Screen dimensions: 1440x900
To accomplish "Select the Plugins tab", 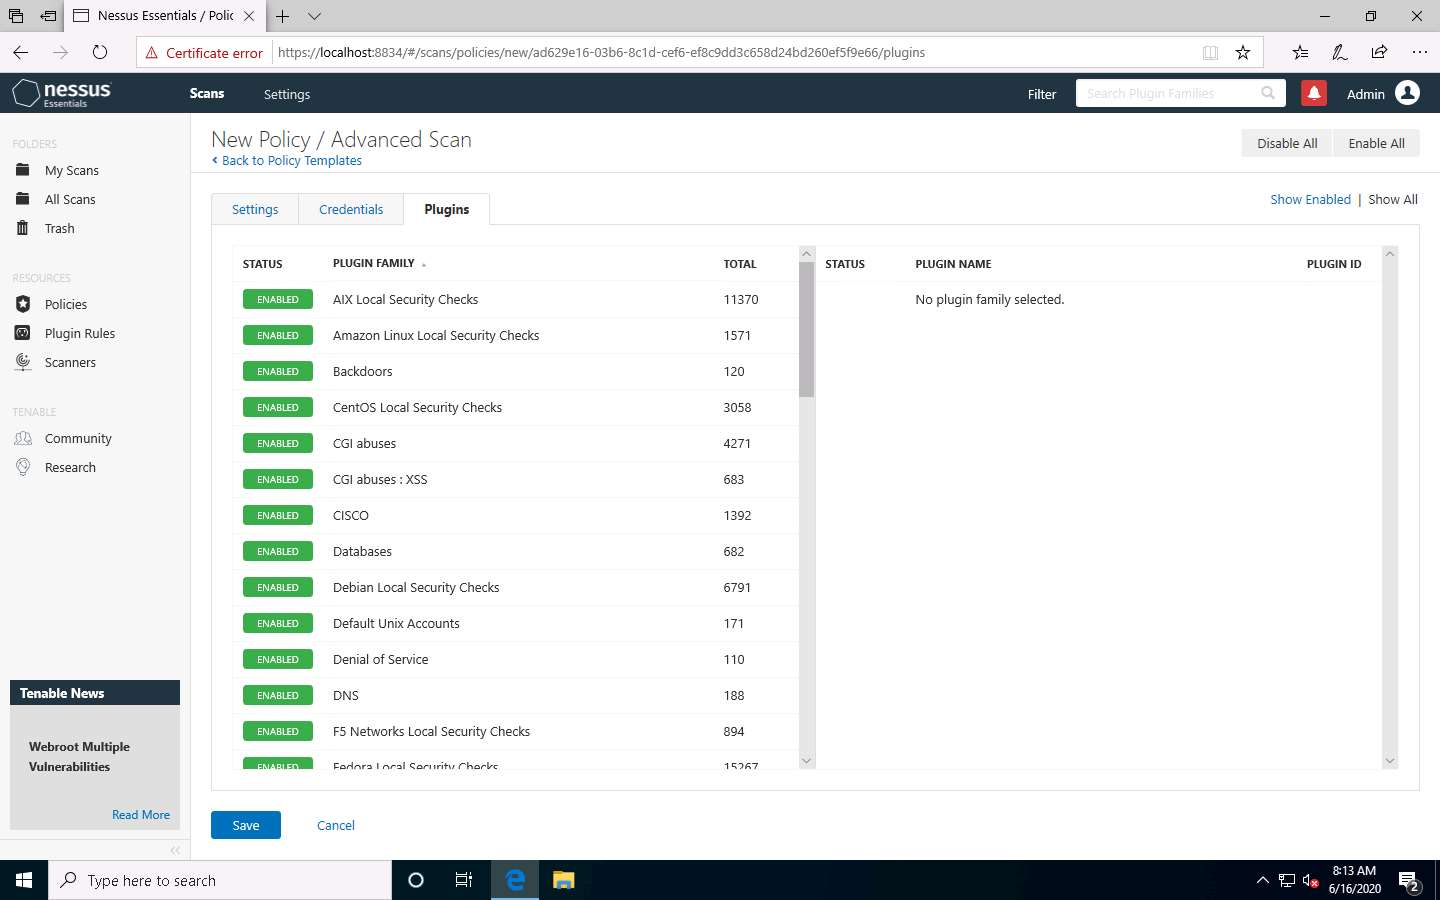I will pos(446,209).
